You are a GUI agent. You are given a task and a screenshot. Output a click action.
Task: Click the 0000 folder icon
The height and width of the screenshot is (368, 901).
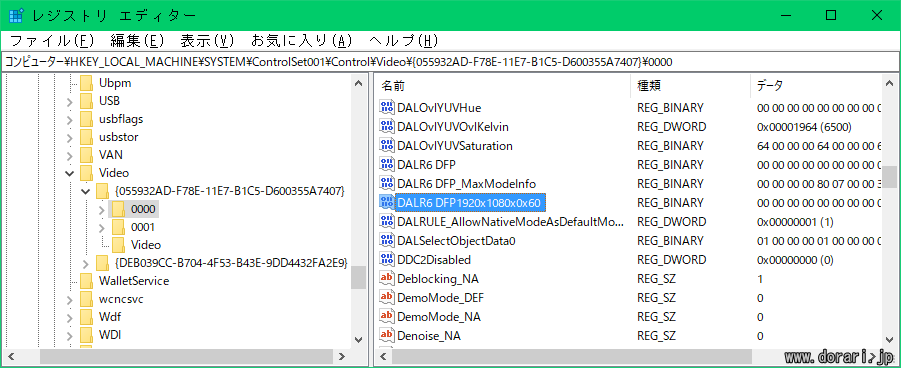pyautogui.click(x=118, y=209)
